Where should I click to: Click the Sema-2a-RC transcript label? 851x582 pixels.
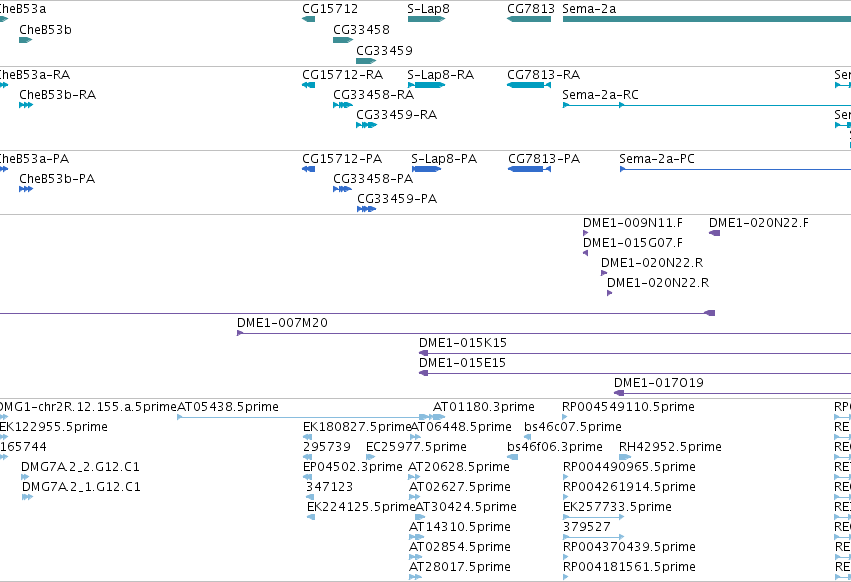pyautogui.click(x=600, y=95)
